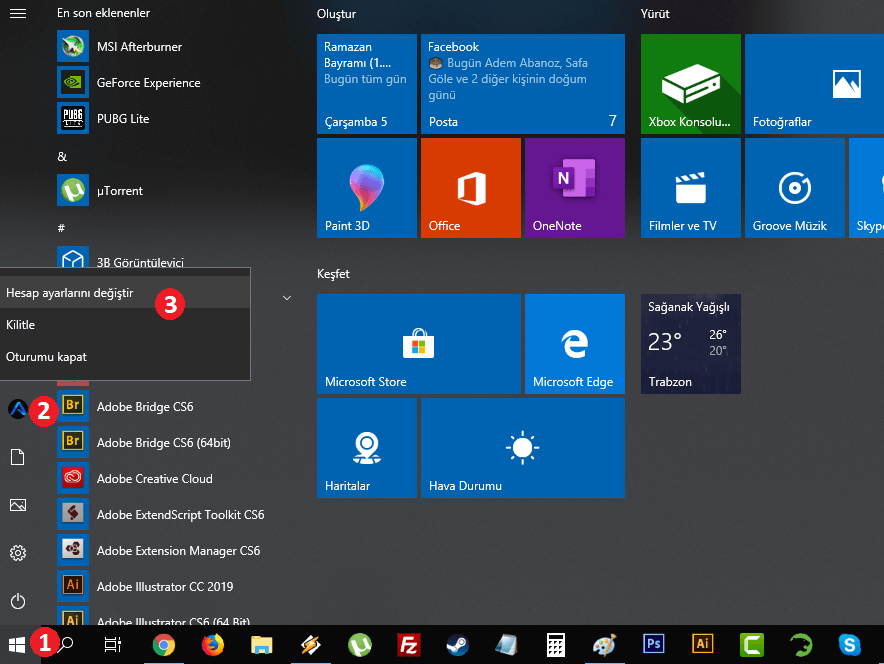Open the OneNote tile
The height and width of the screenshot is (664, 884).
pyautogui.click(x=574, y=188)
